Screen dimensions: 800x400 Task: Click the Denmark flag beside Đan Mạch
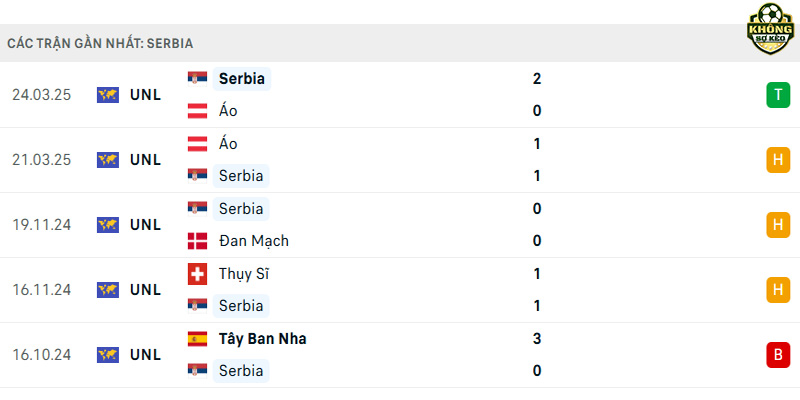click(197, 241)
